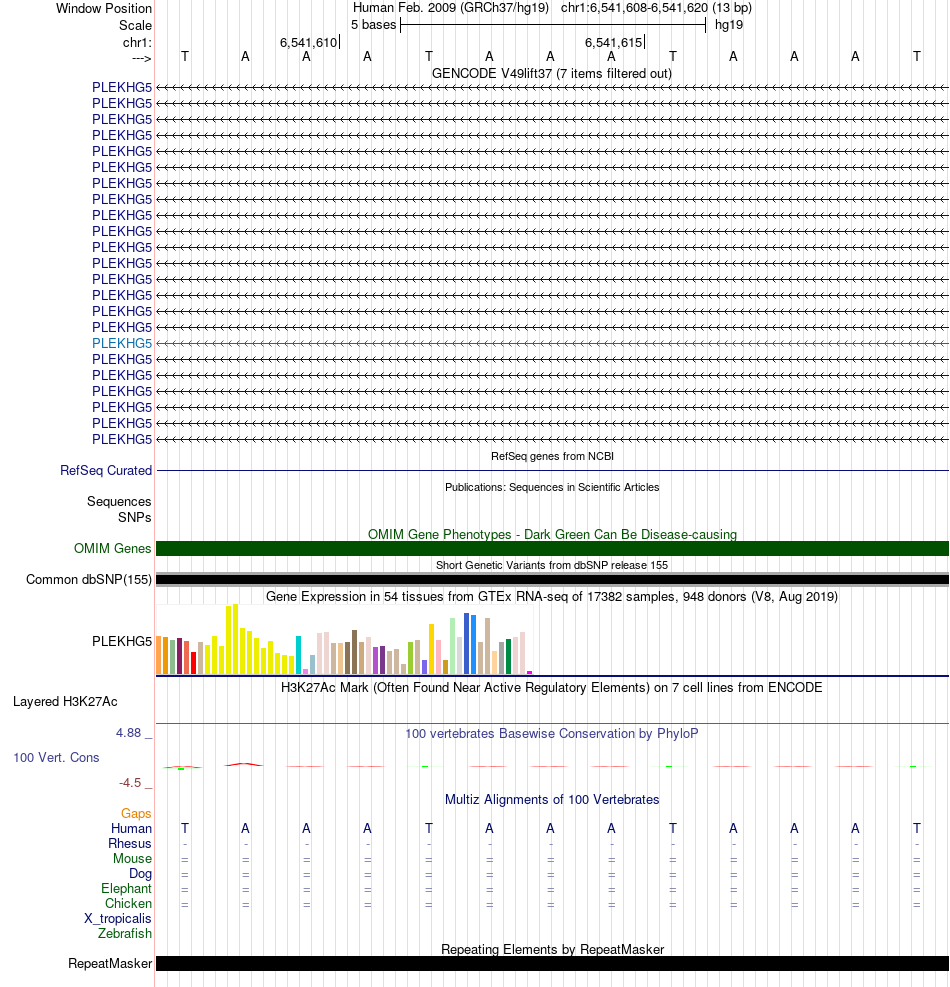Click the 'Chicken' species label
Image resolution: width=950 pixels, height=987 pixels.
pyautogui.click(x=128, y=903)
